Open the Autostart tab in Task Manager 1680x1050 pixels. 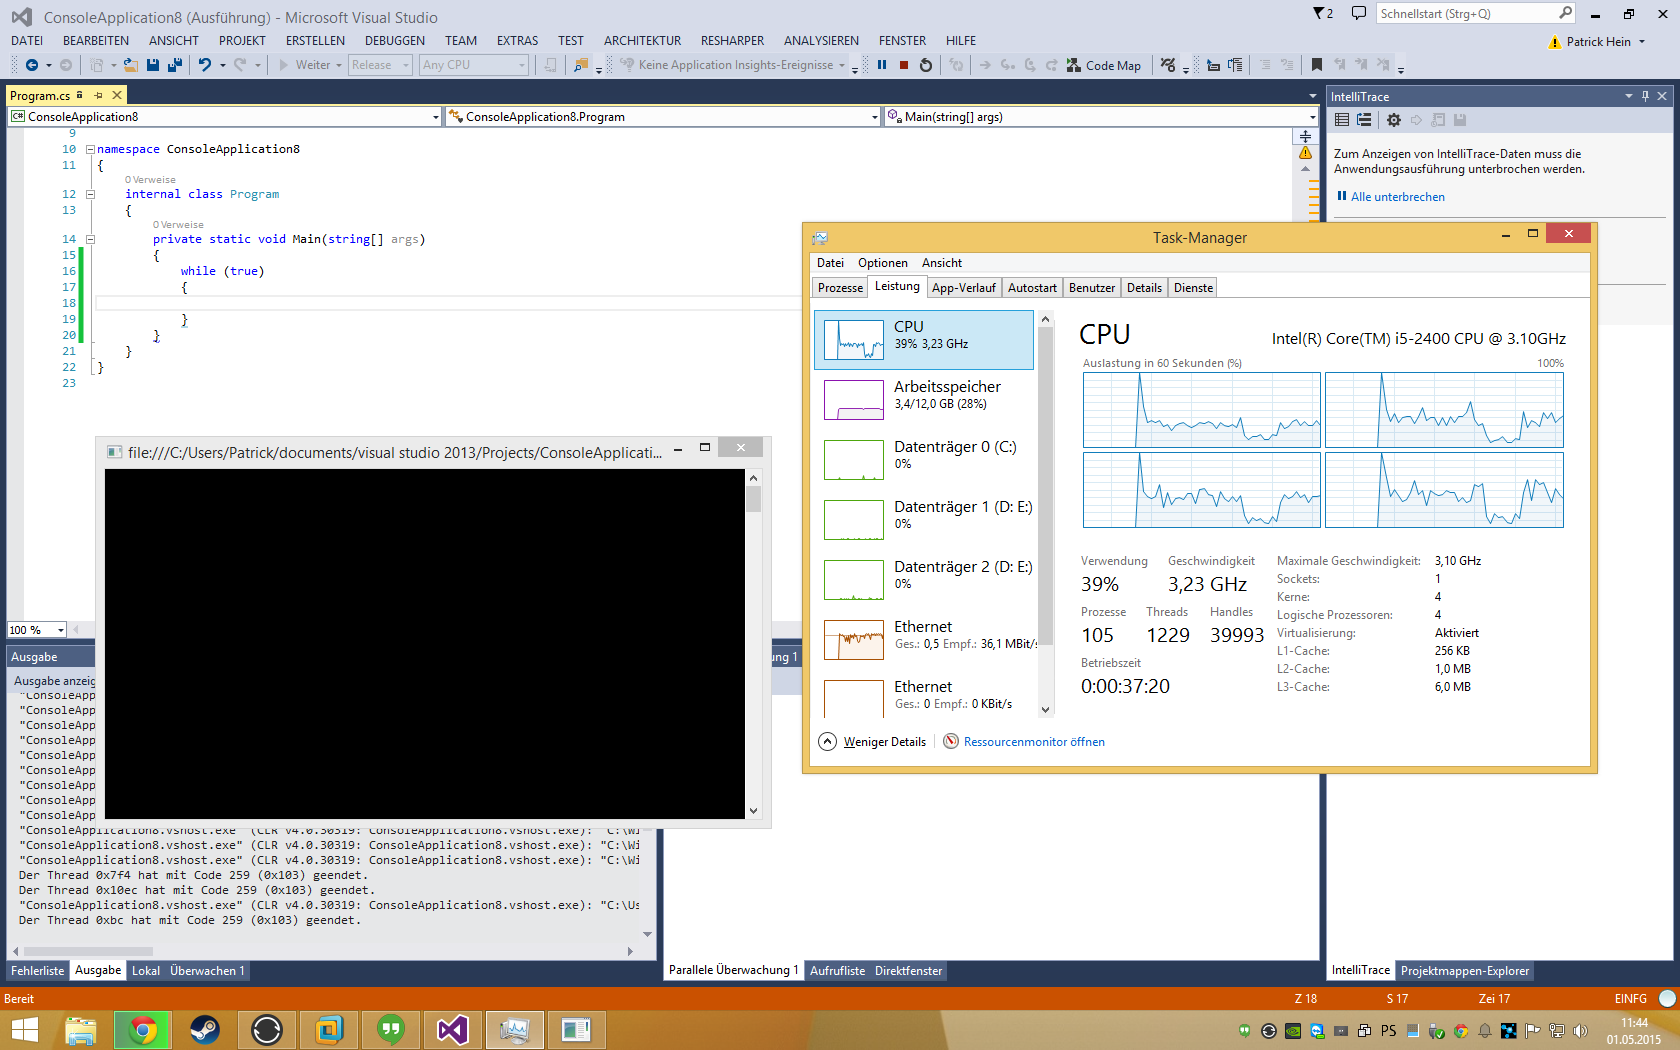click(x=1032, y=288)
